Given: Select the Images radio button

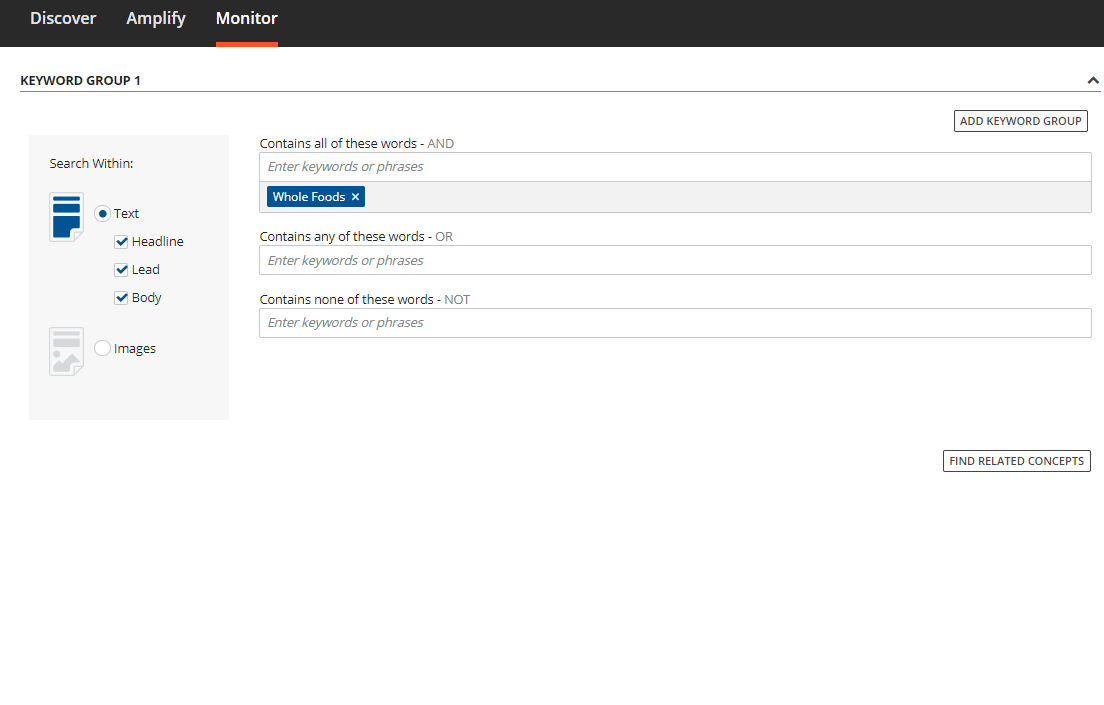Looking at the screenshot, I should coord(102,348).
